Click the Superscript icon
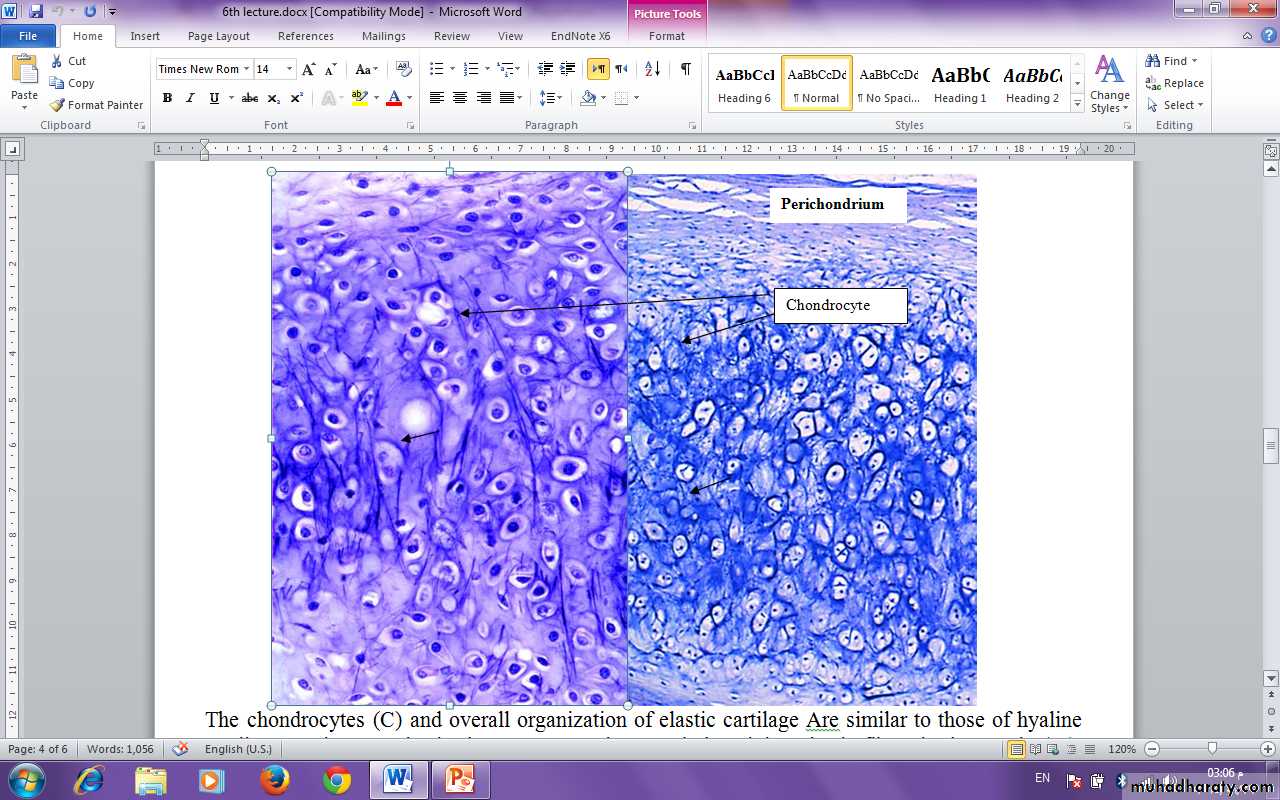The width and height of the screenshot is (1280, 800). (297, 98)
